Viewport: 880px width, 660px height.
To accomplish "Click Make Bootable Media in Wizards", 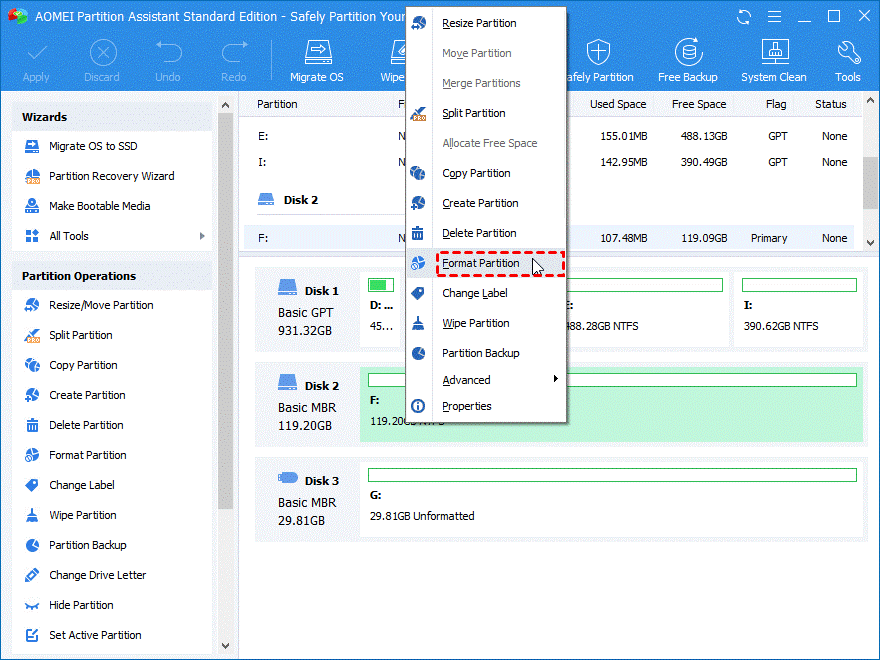I will coord(99,206).
